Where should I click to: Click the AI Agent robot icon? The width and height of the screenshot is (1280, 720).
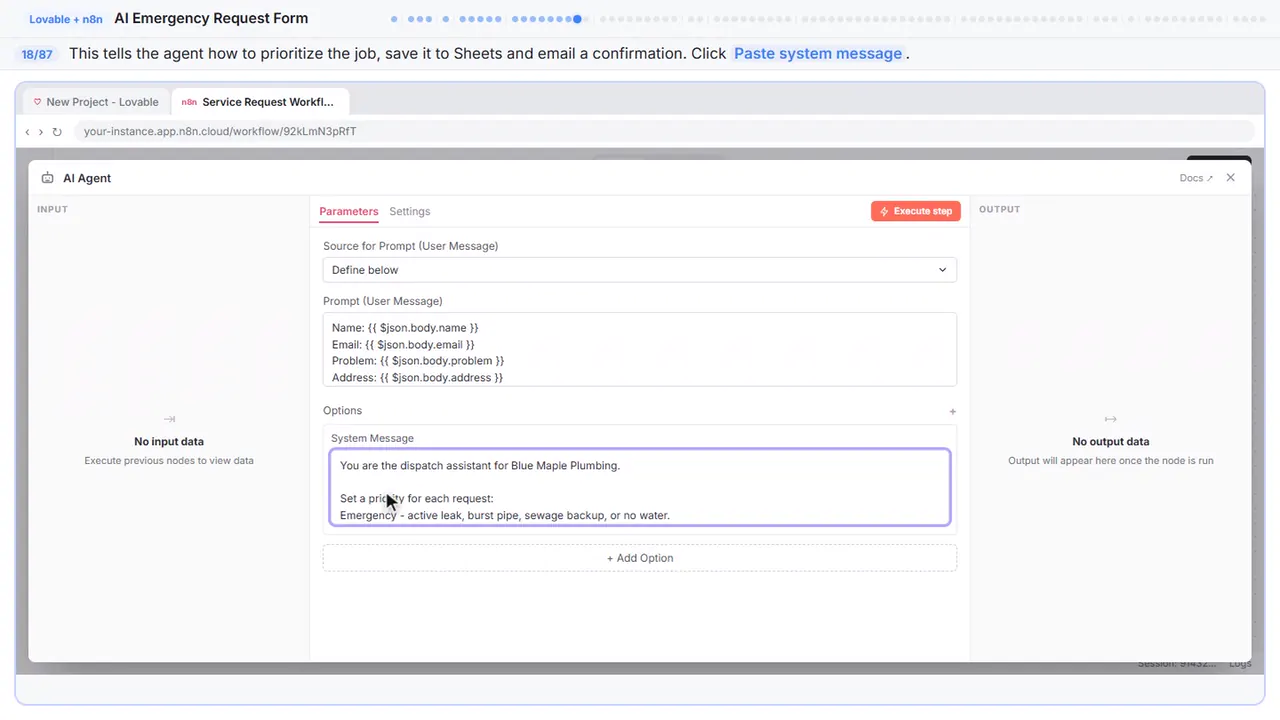[47, 178]
